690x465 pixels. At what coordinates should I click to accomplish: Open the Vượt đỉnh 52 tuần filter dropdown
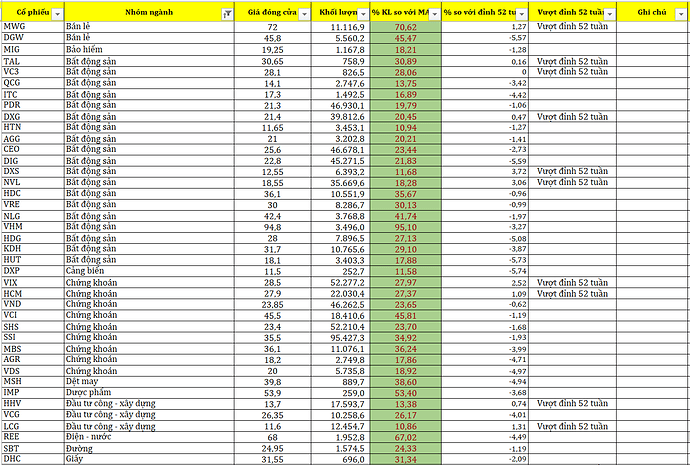click(610, 14)
